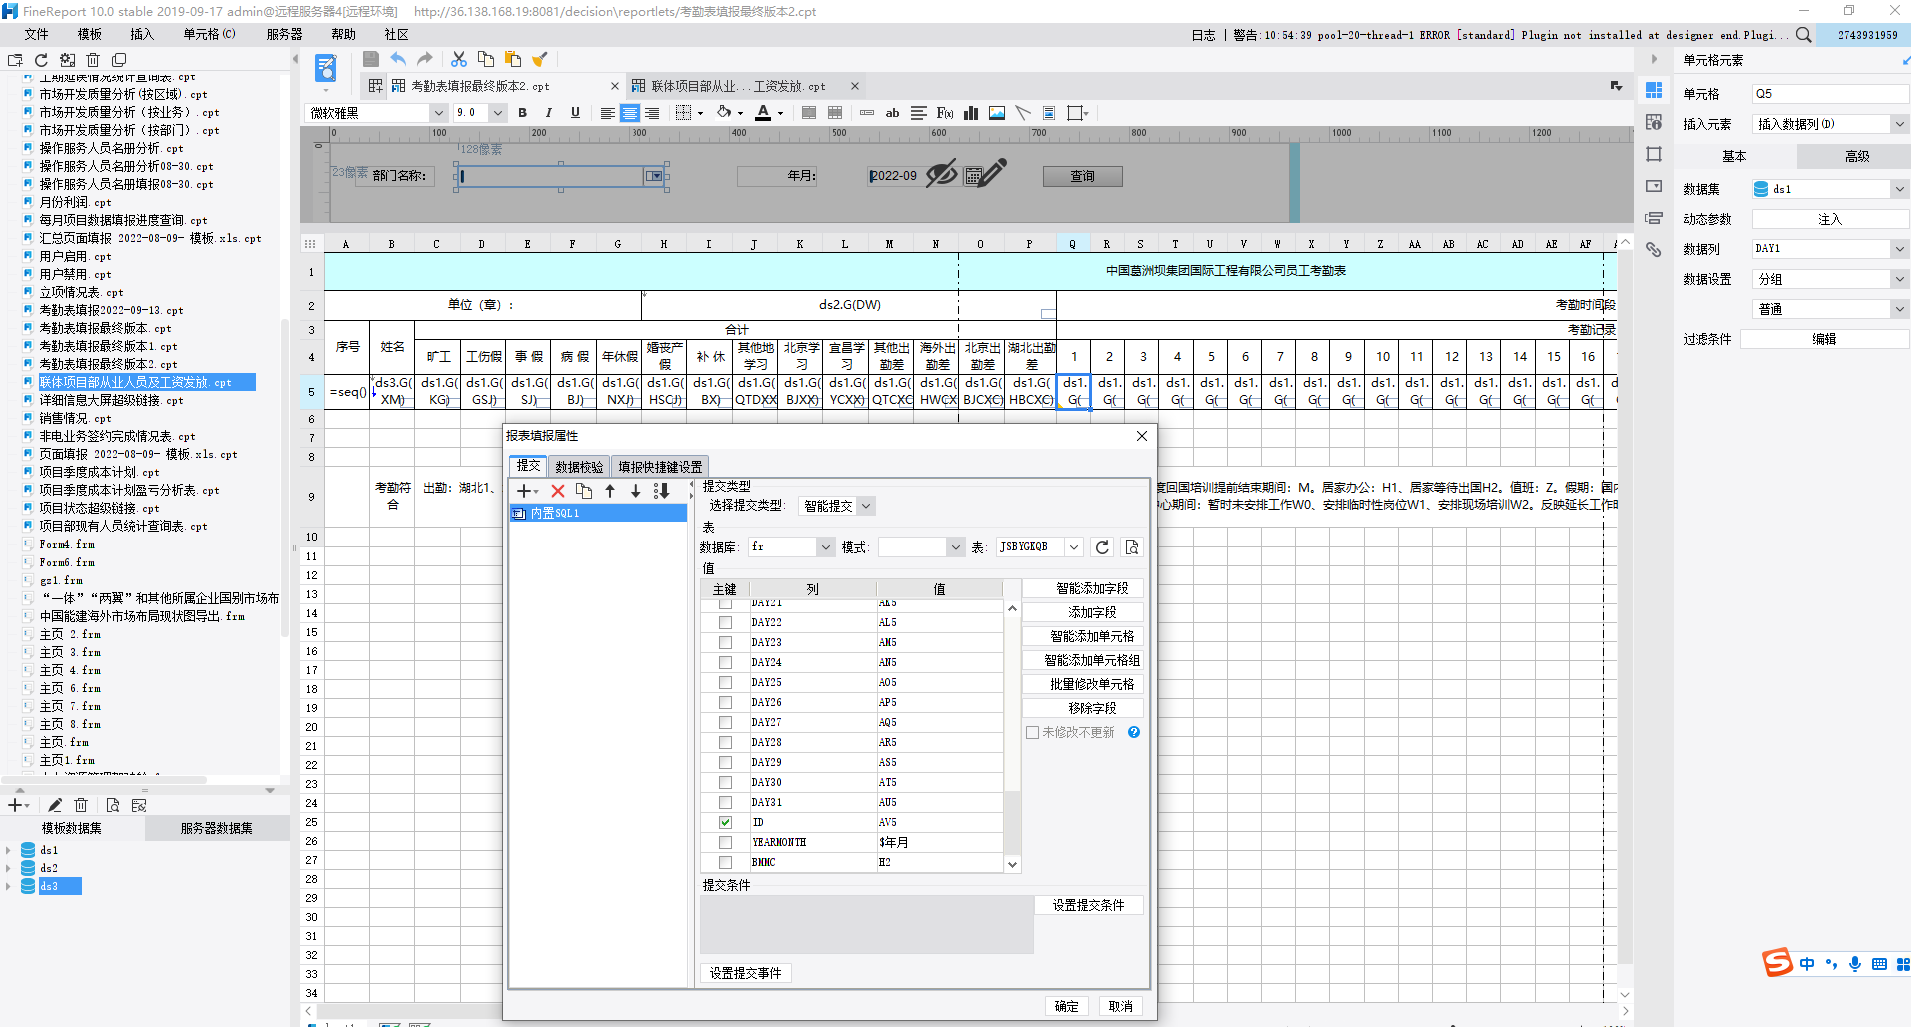The width and height of the screenshot is (1911, 1027).
Task: Toggle bold formatting
Action: point(523,113)
